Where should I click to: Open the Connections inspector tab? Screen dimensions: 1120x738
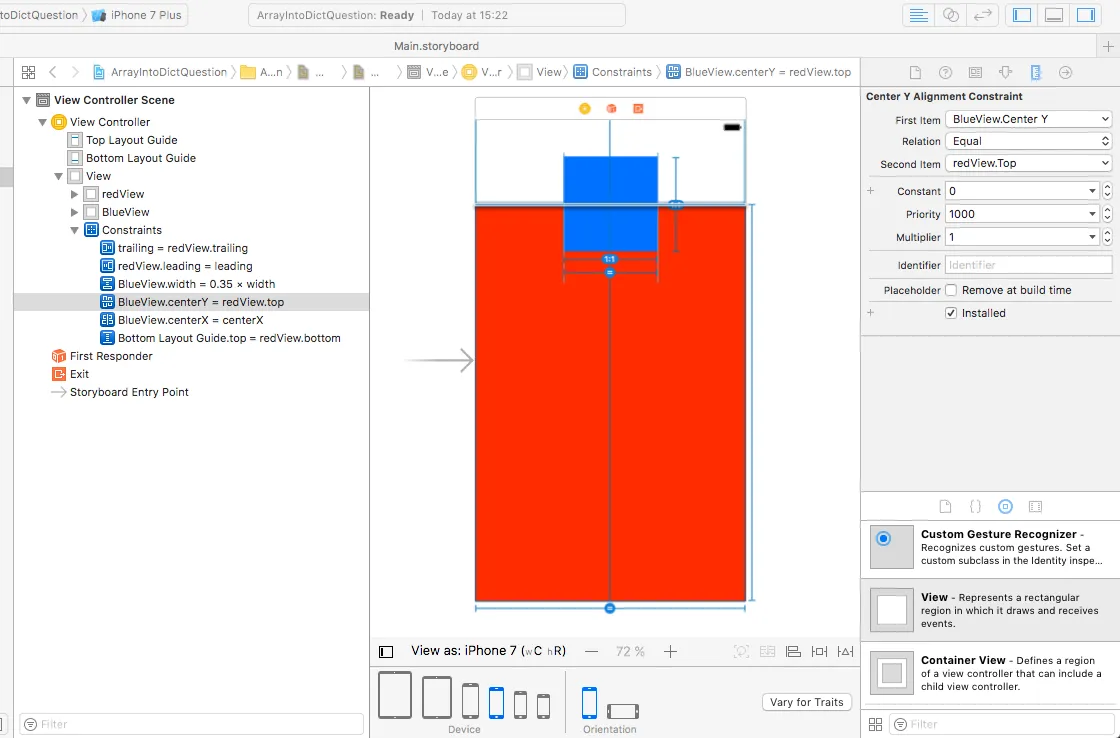(1066, 72)
